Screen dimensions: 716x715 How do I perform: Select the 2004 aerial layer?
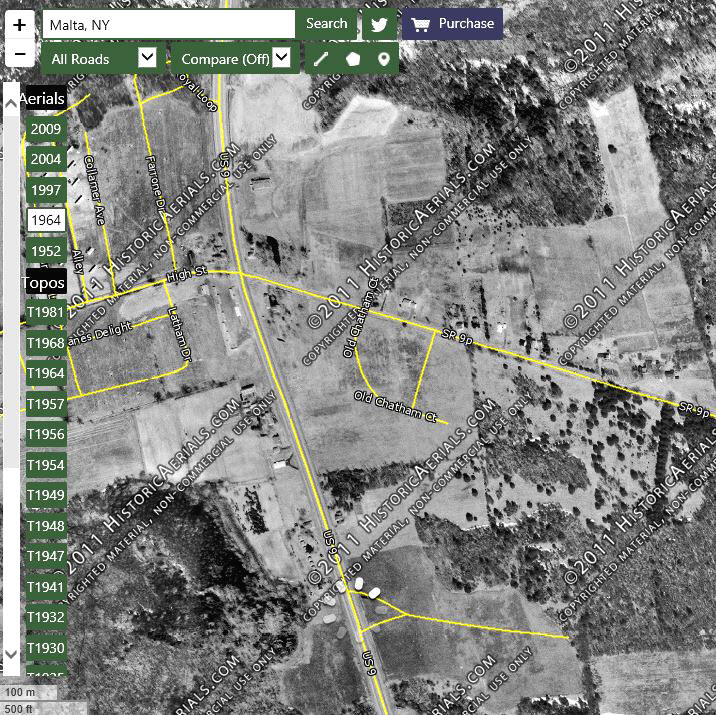click(46, 159)
